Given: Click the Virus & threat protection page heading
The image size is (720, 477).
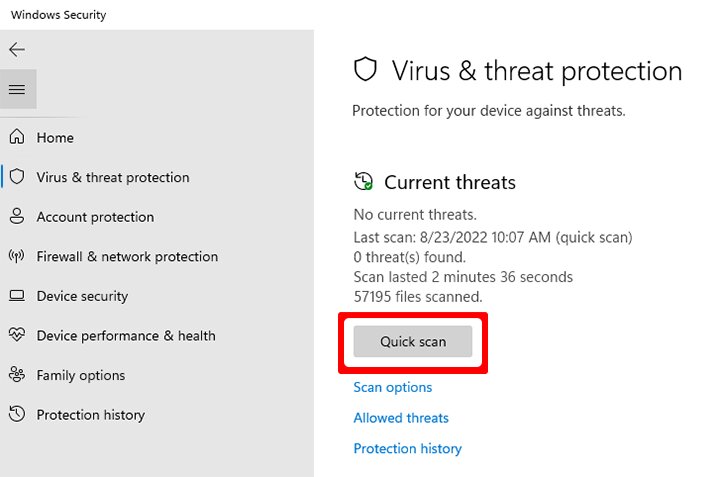Looking at the screenshot, I should tap(537, 71).
